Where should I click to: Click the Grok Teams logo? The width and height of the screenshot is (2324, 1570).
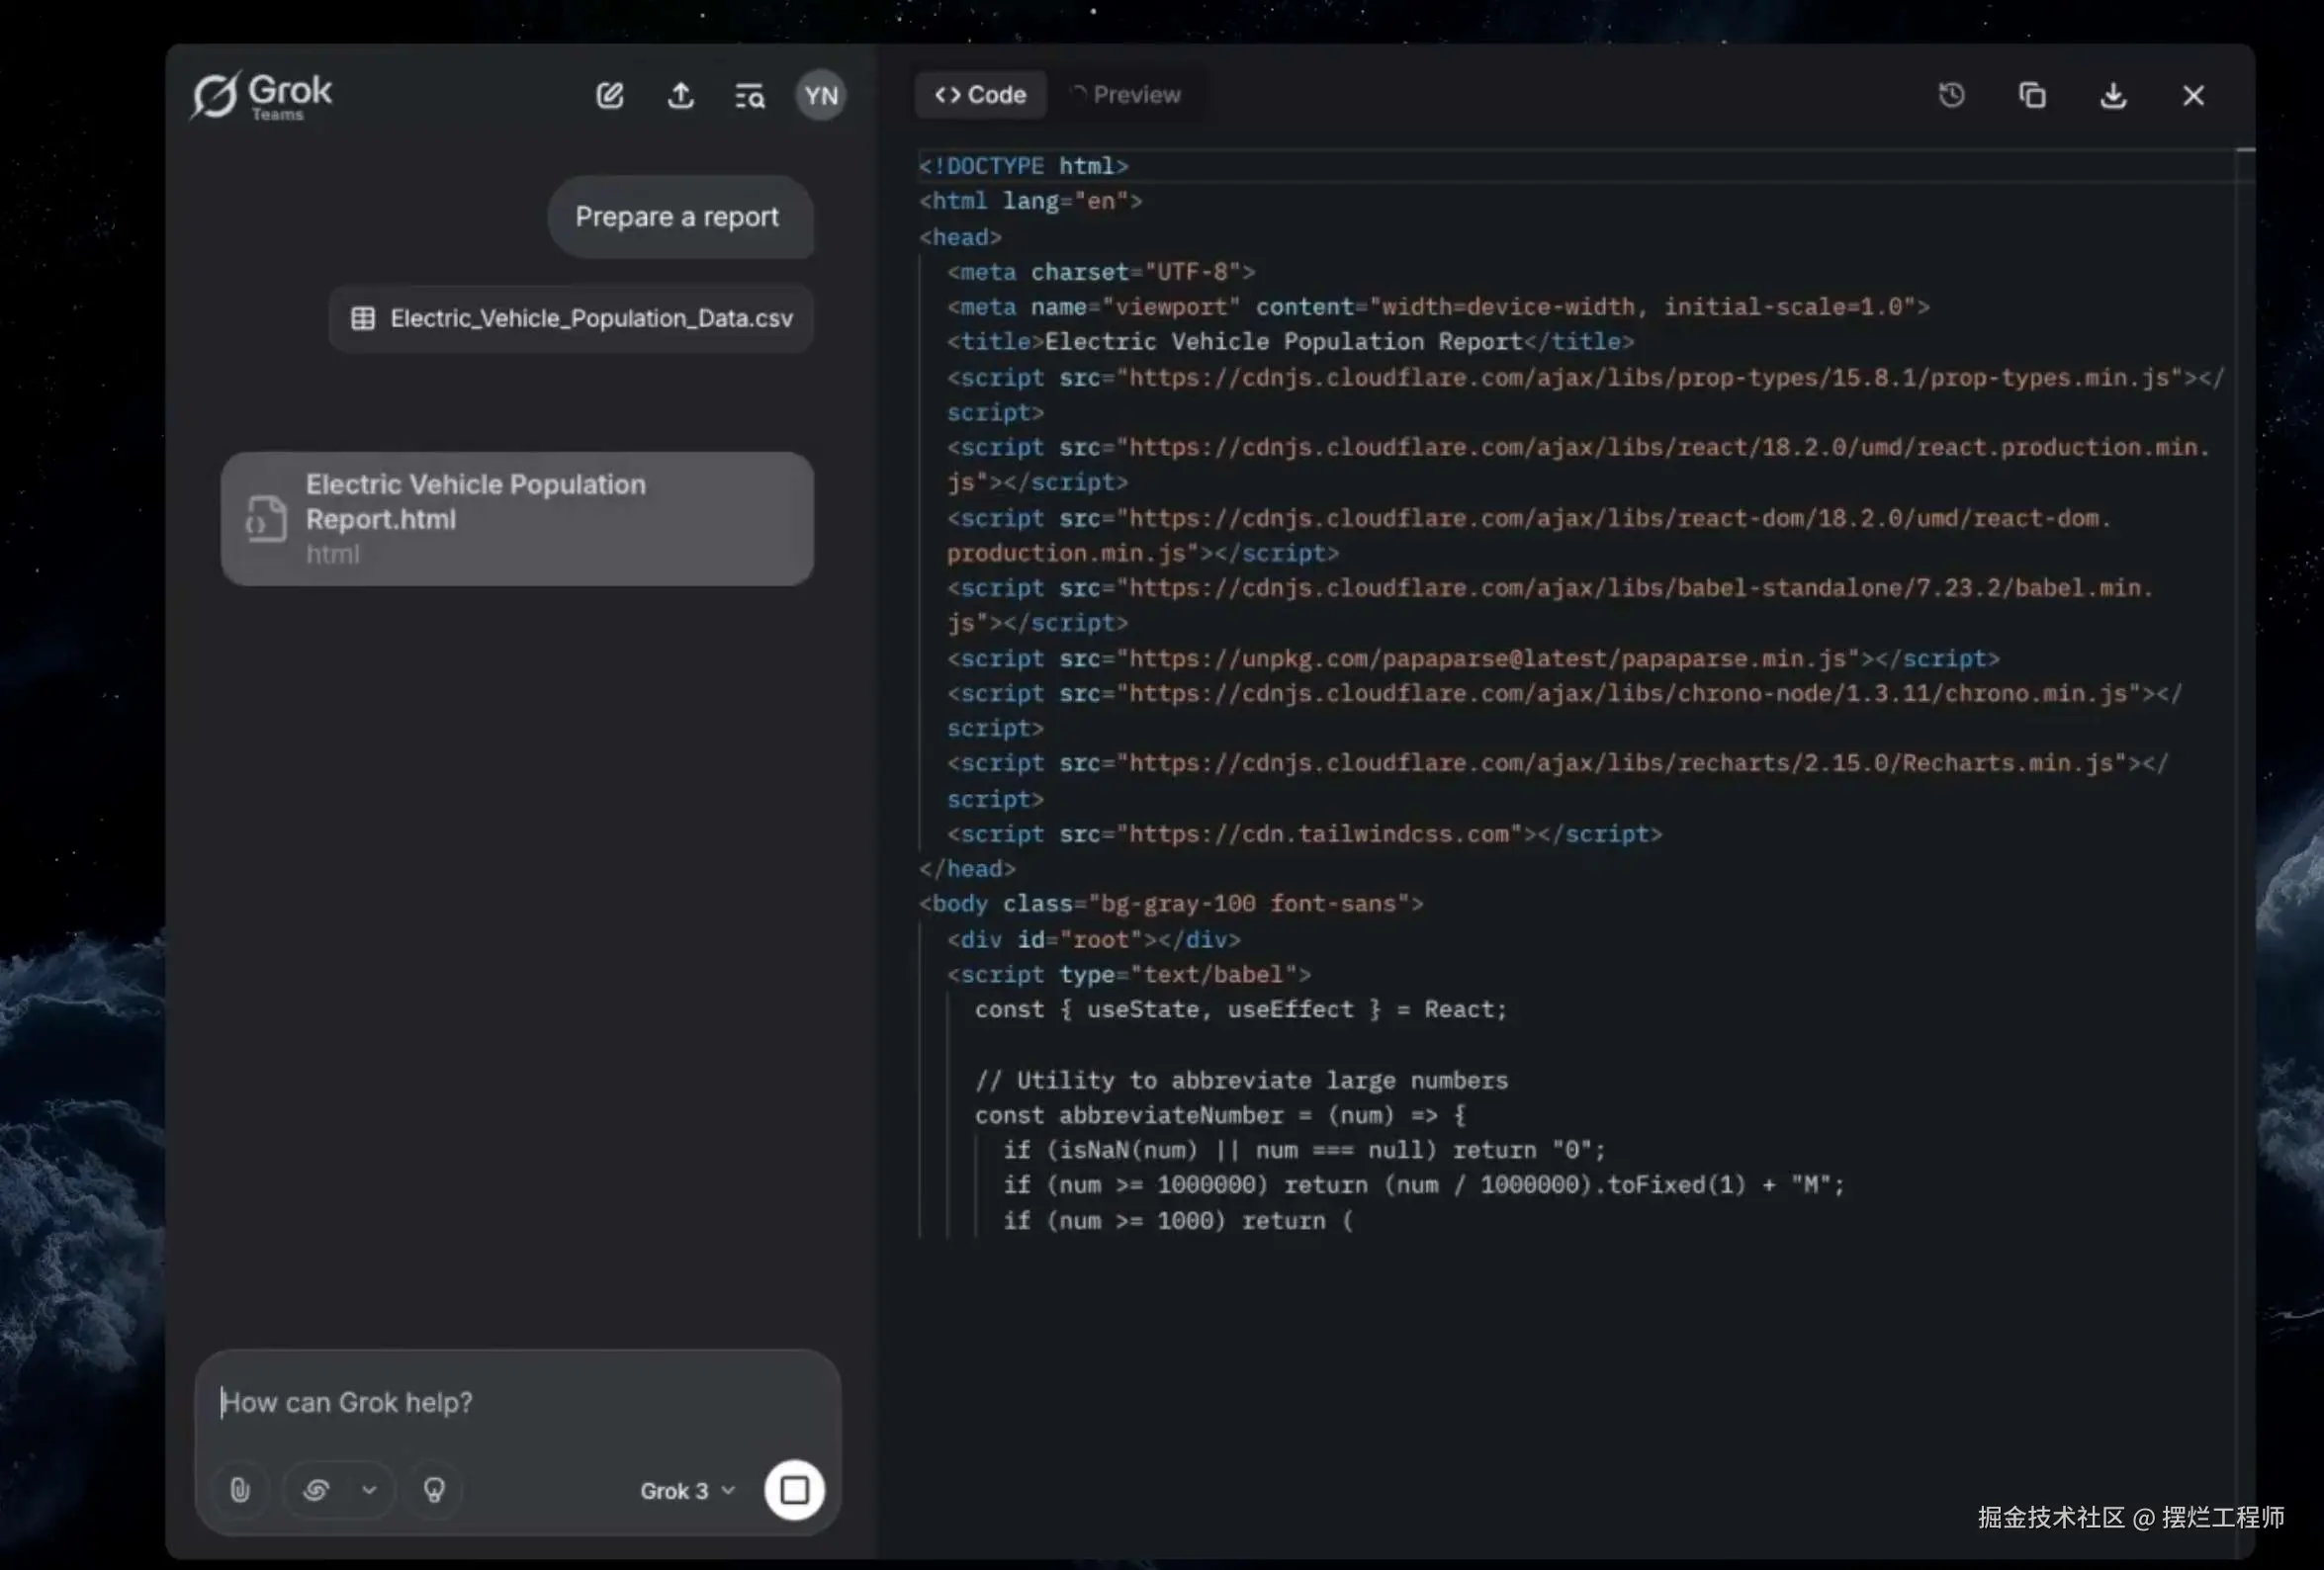click(x=262, y=96)
